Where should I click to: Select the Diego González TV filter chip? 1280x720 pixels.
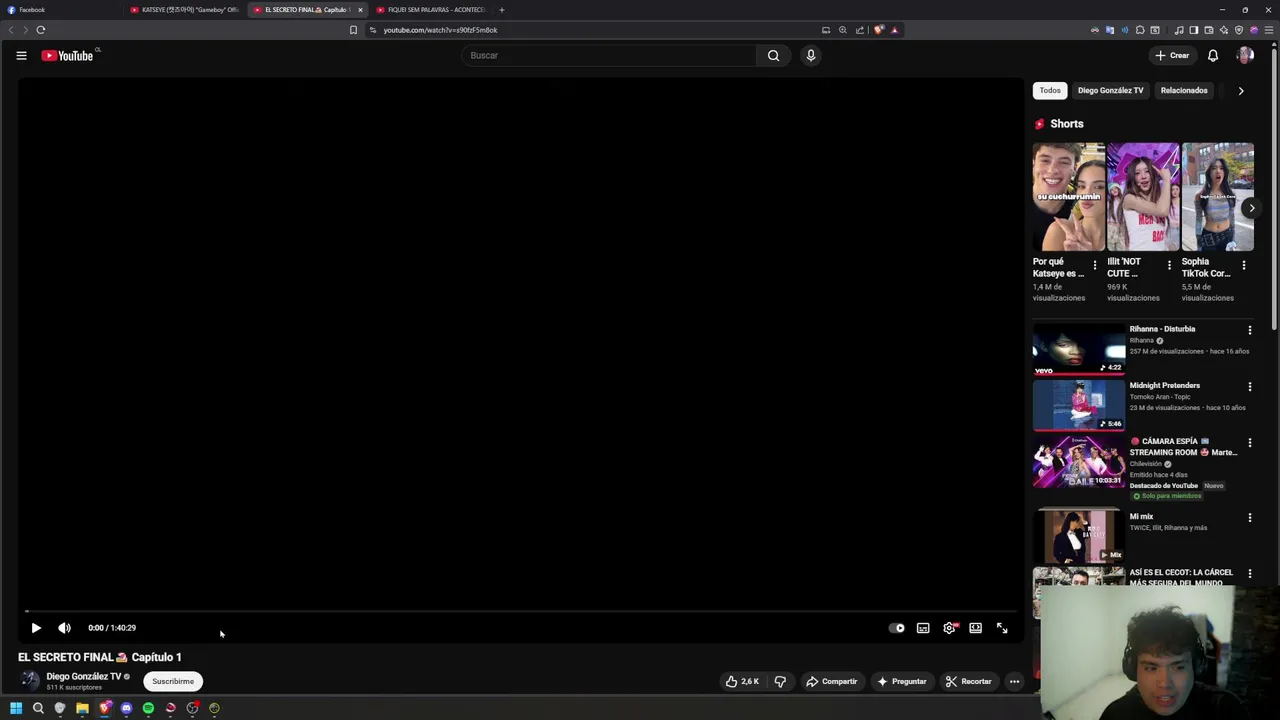[x=1110, y=91]
